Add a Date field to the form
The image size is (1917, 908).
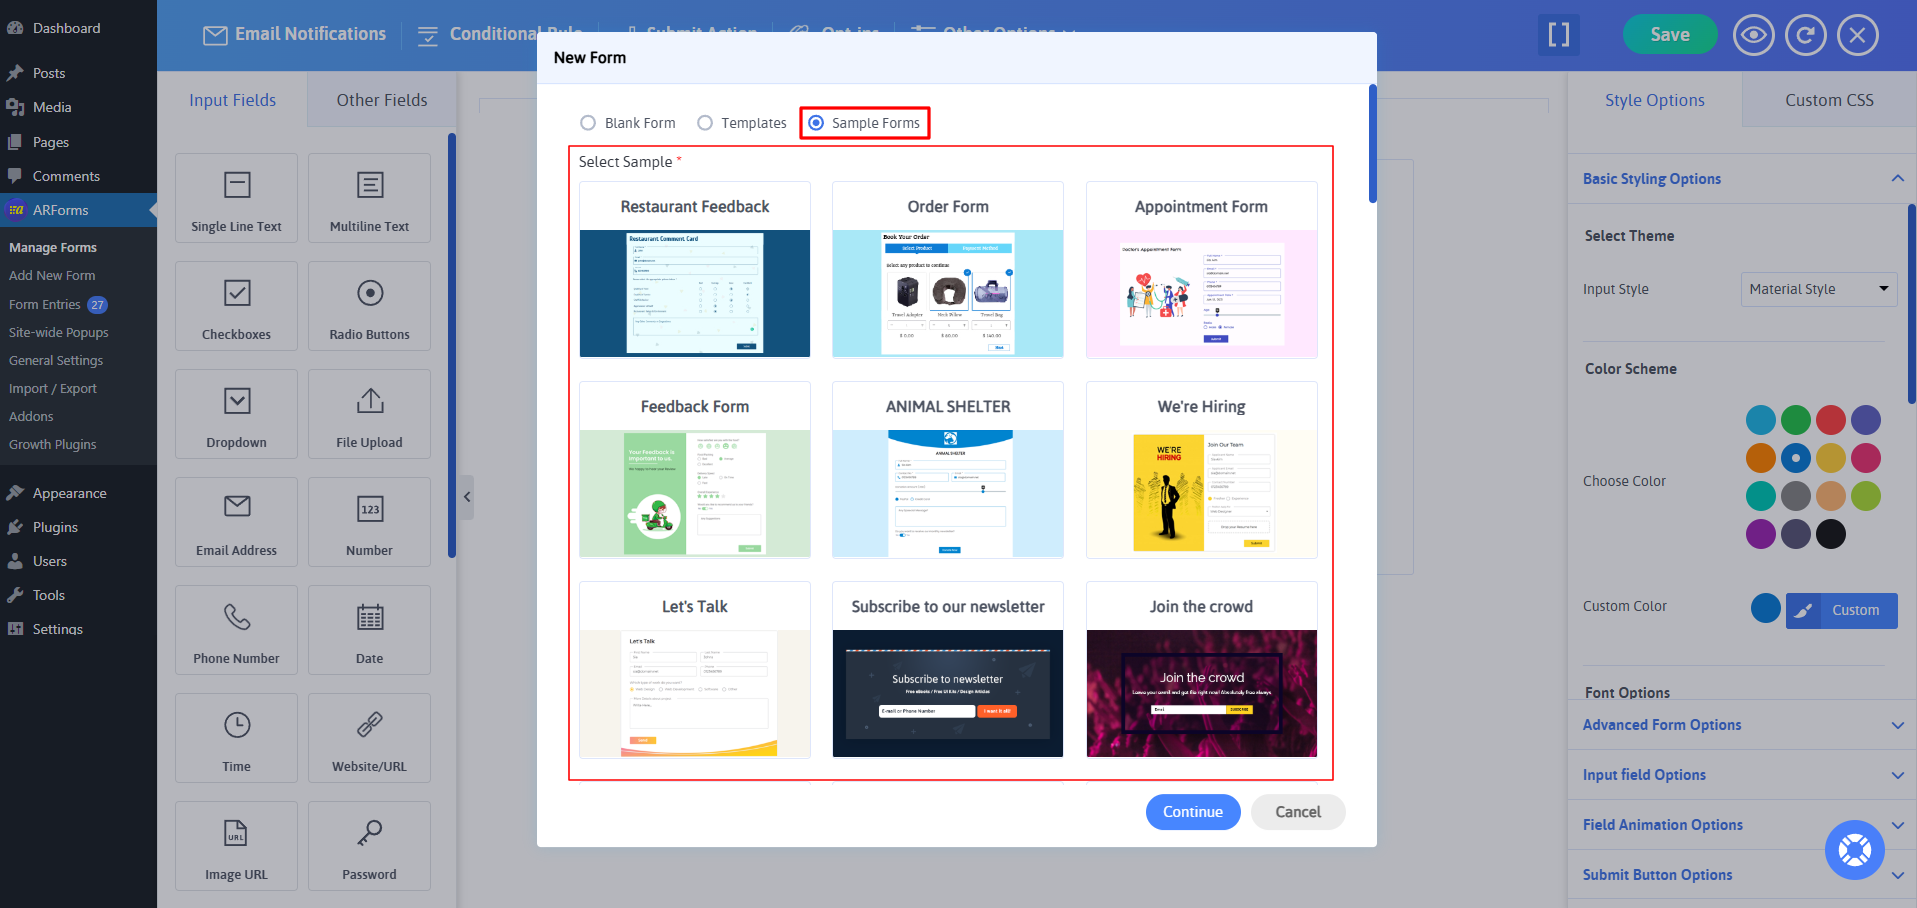[x=369, y=629]
